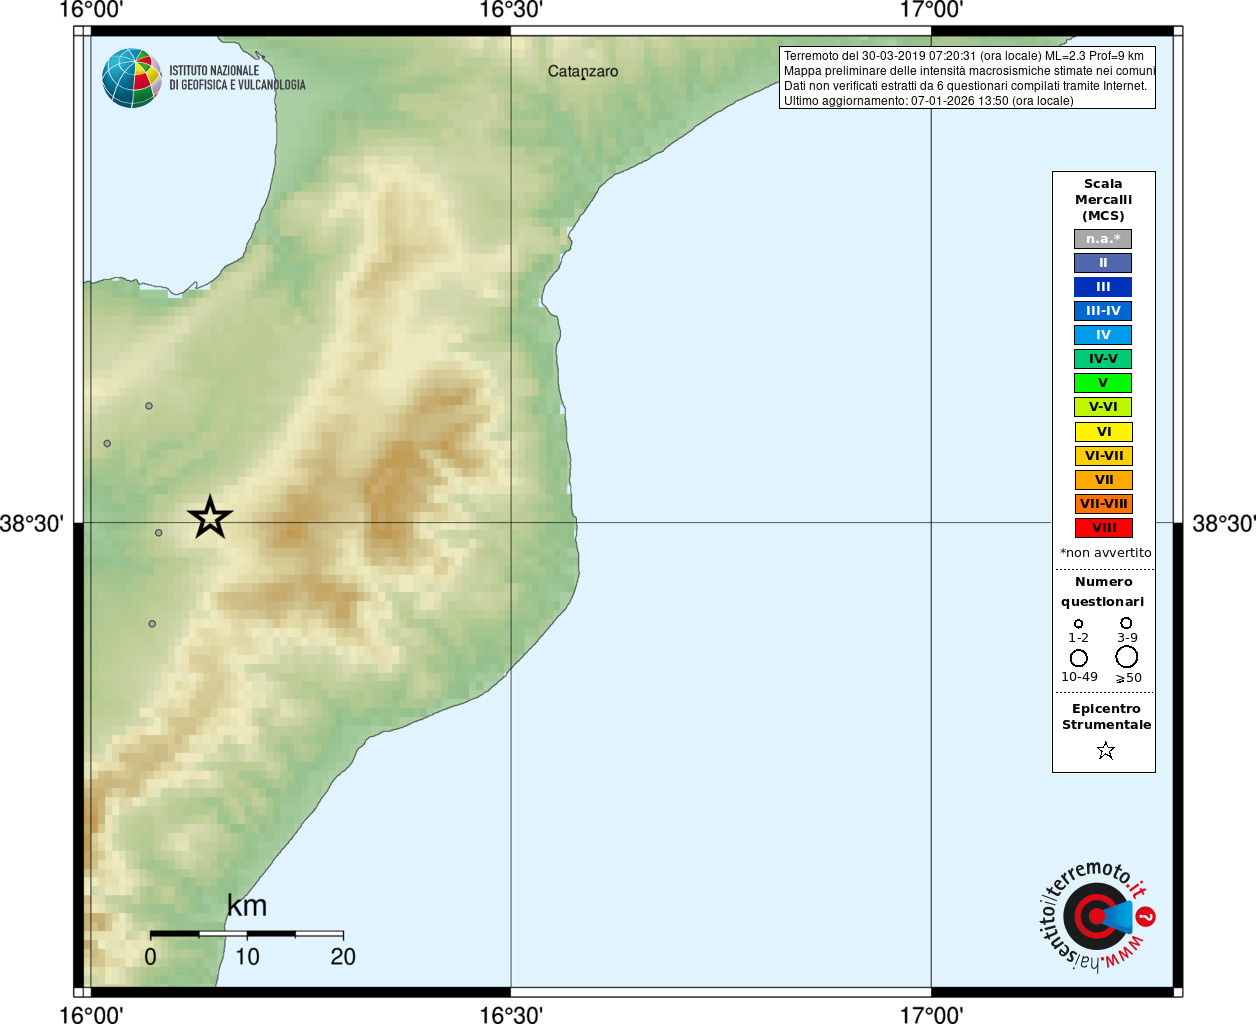Click the epicenter star on the map
1256x1024 pixels.
[210, 517]
